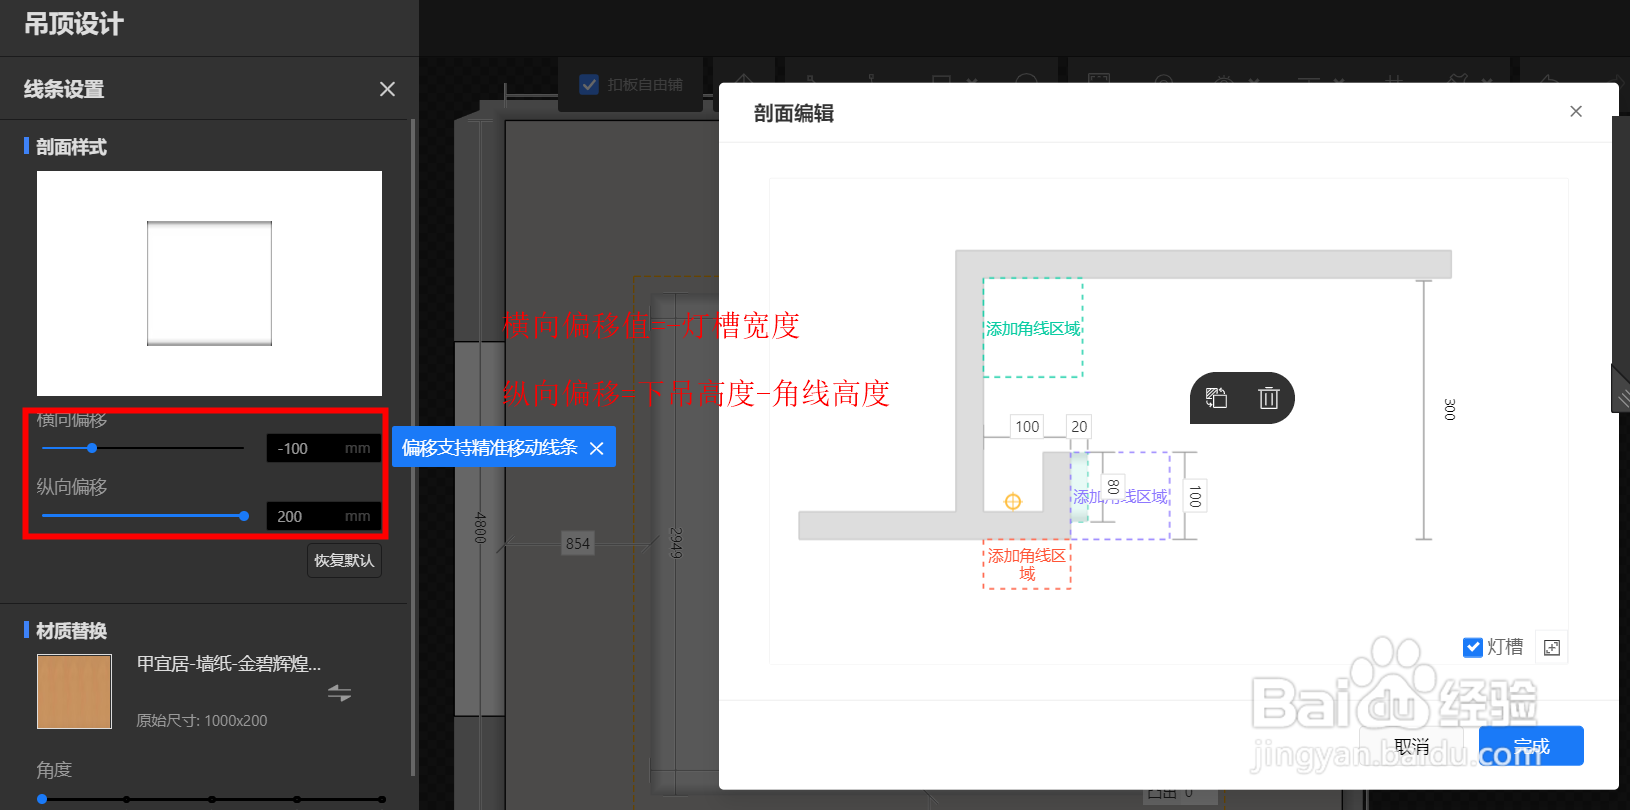Click the green 添加角线区域 box
The width and height of the screenshot is (1630, 810).
[1033, 328]
